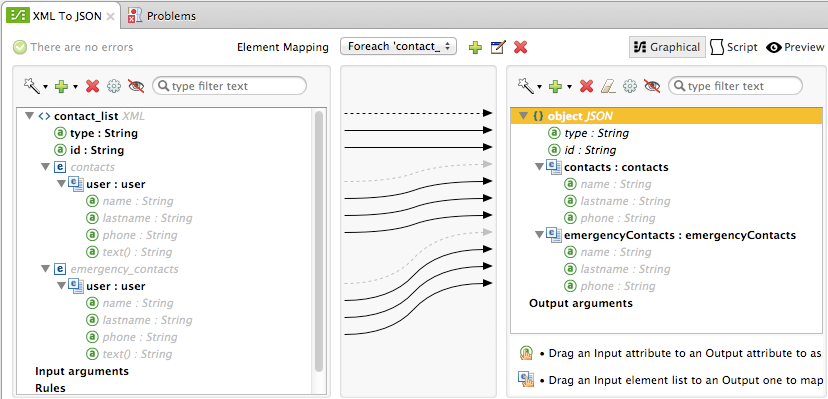Screen dimensions: 828x399
Task: Click the add element mapping plus icon
Action: 475,48
